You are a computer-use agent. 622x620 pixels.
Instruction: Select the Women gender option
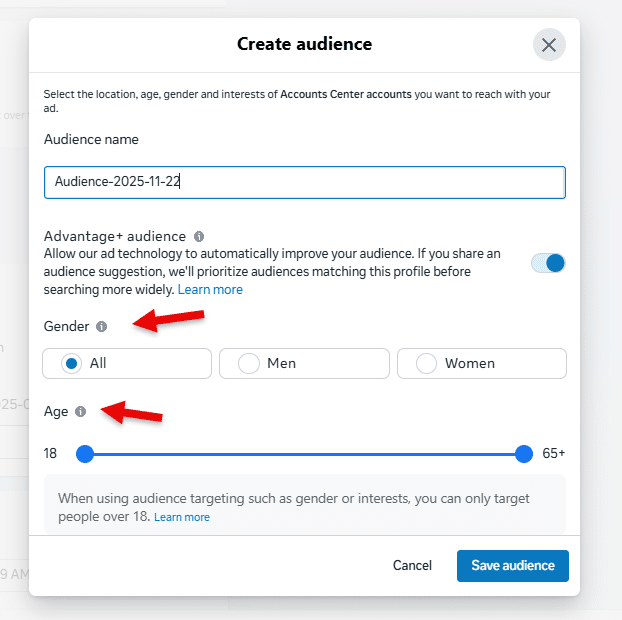point(481,363)
